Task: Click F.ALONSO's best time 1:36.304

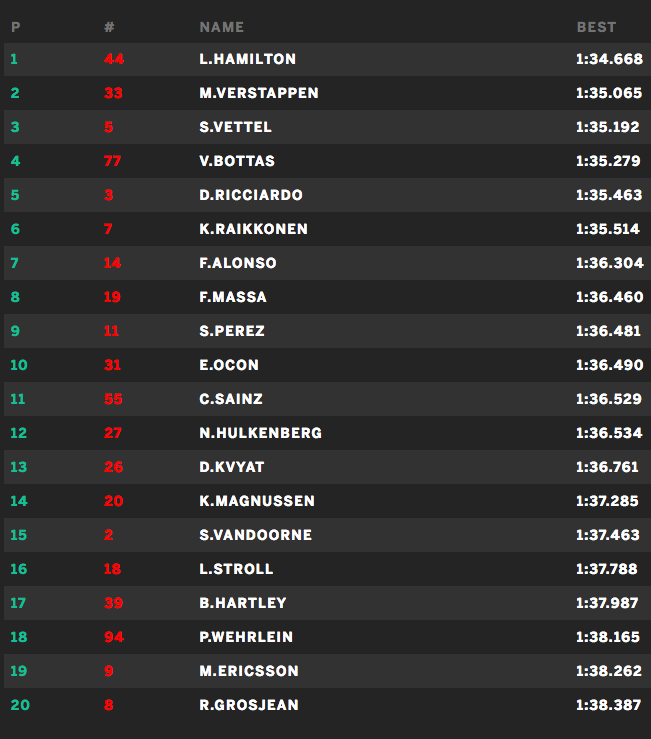Action: [x=608, y=263]
